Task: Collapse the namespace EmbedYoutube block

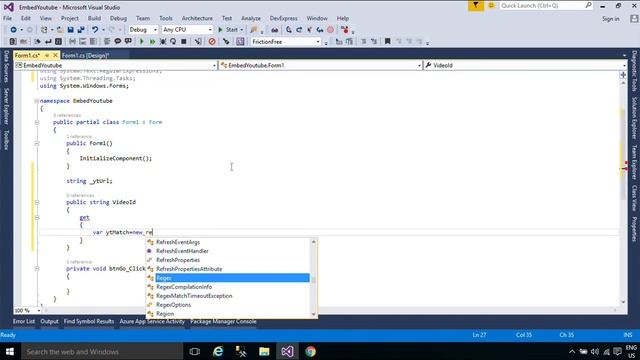Action: click(x=37, y=101)
